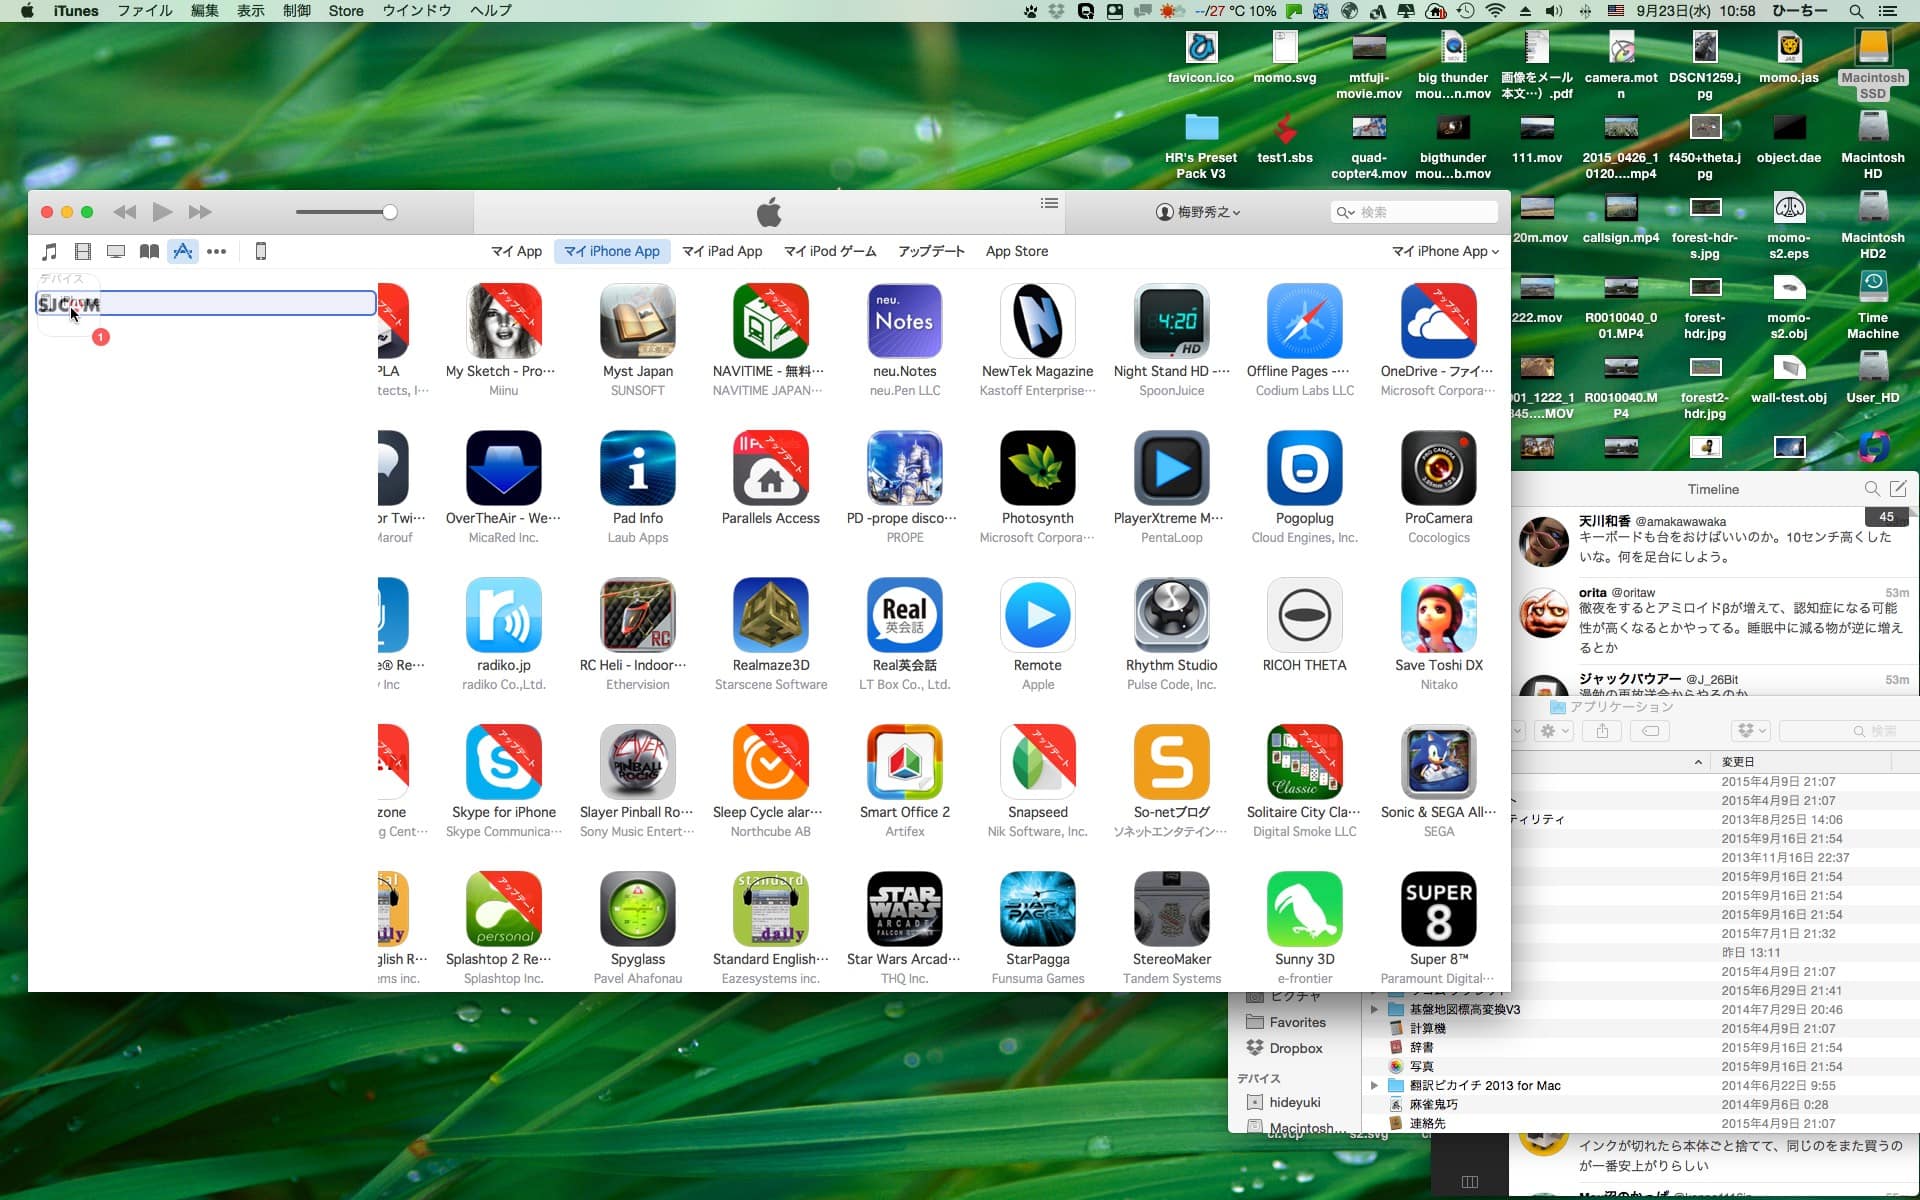This screenshot has height=1200, width=1920.
Task: Show more media types (ellipsis icon)
Action: click(x=216, y=252)
